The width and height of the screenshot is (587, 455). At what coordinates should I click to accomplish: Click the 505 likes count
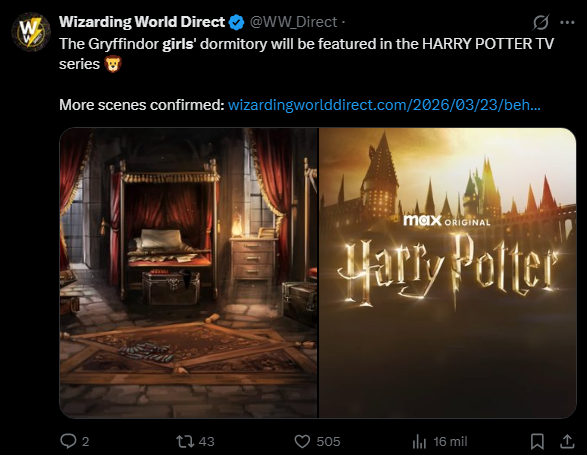click(x=328, y=442)
